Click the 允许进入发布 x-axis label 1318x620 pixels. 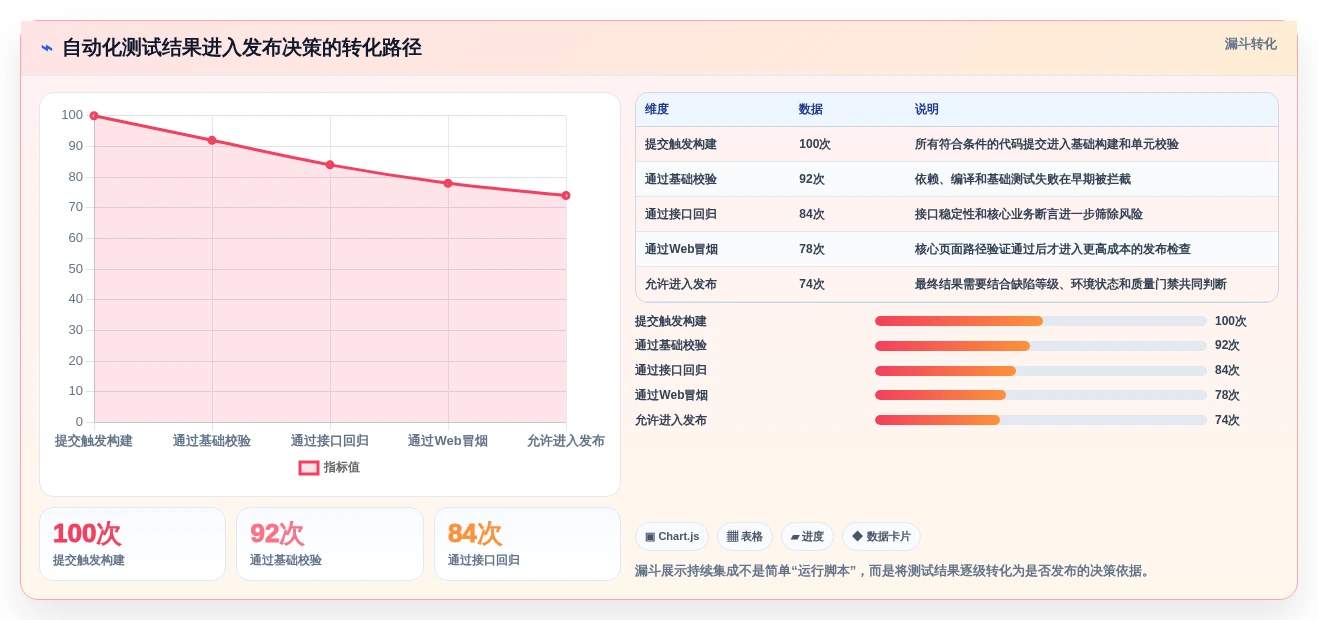(566, 441)
